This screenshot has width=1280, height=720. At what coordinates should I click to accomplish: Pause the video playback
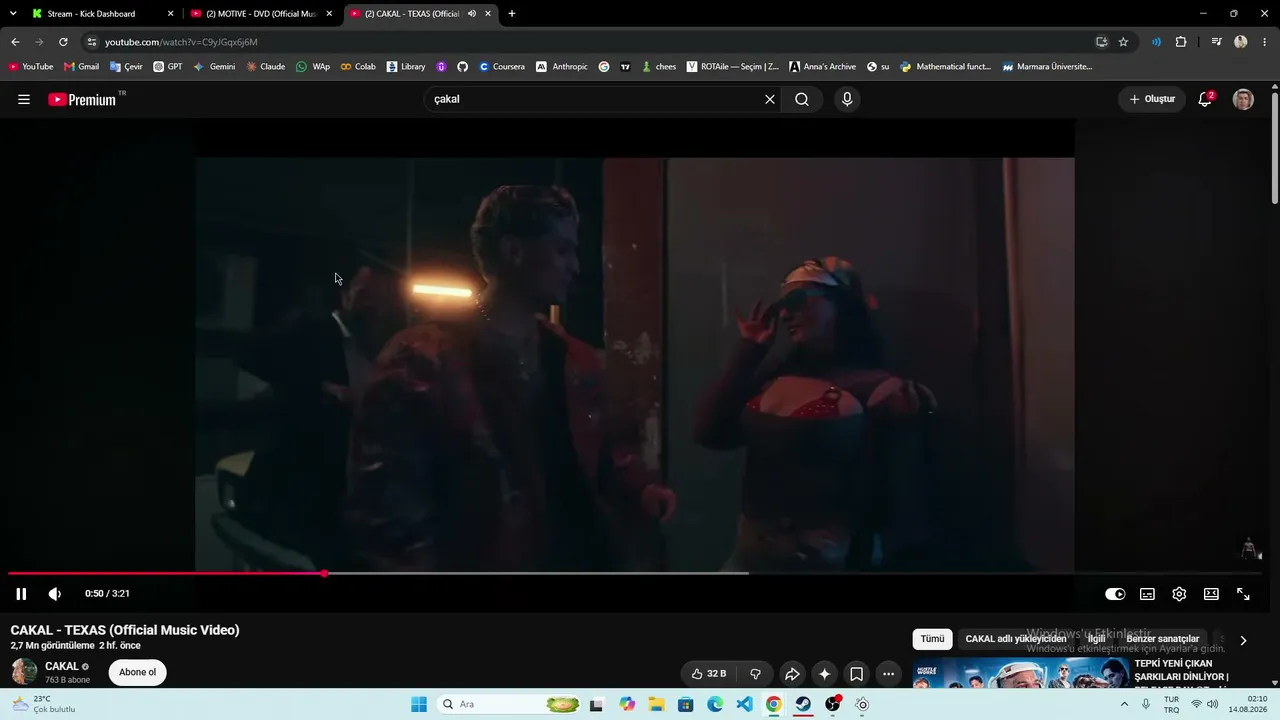(21, 594)
